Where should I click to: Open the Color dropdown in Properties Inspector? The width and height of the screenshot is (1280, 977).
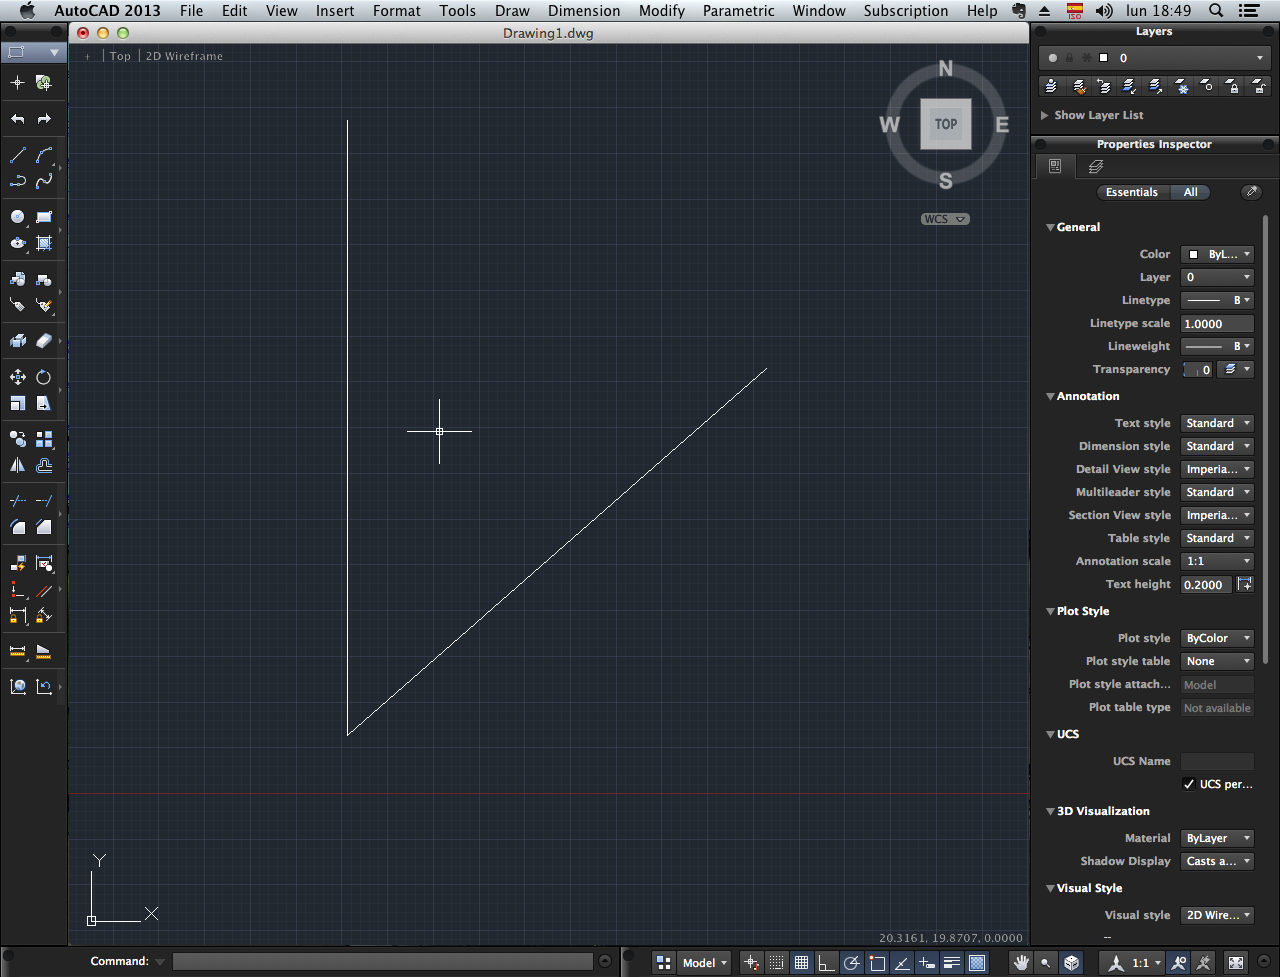1217,254
